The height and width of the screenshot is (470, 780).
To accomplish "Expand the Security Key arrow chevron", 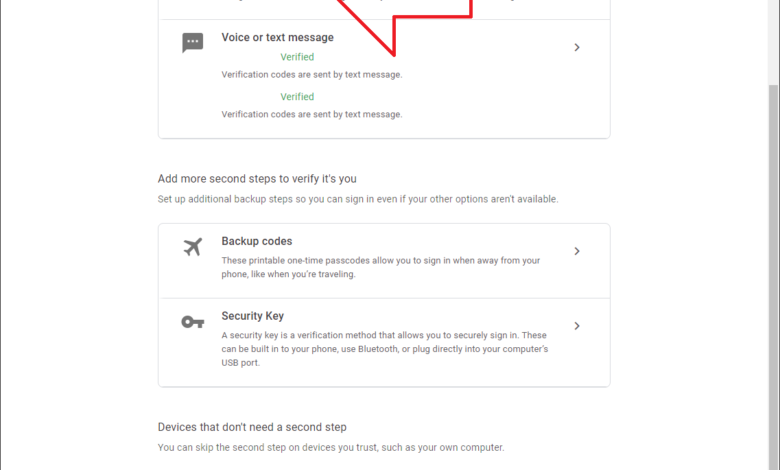I will coord(577,326).
